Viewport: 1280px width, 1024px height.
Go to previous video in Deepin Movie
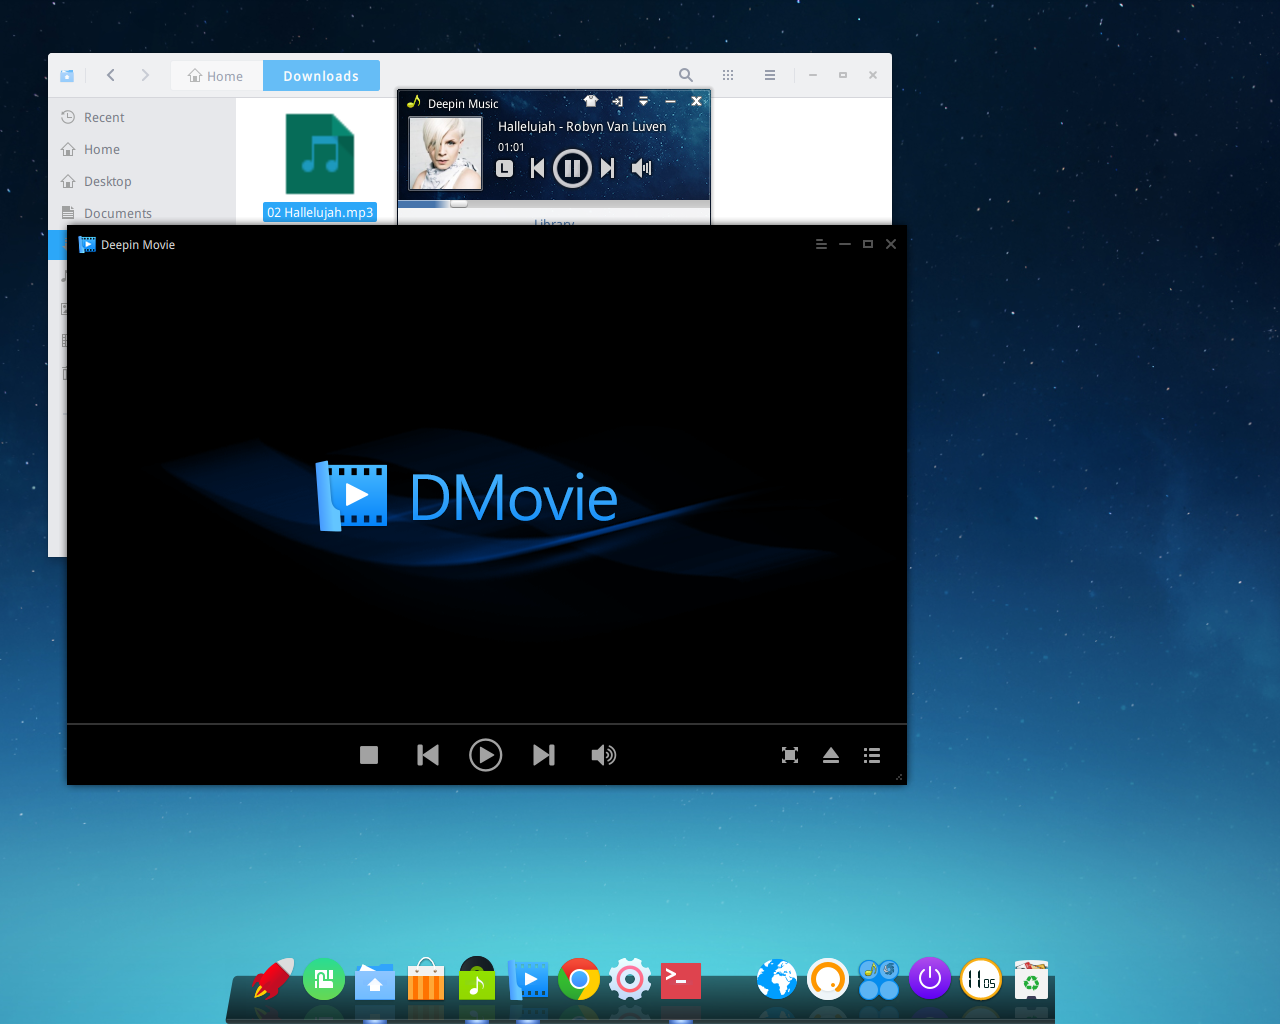pyautogui.click(x=428, y=755)
